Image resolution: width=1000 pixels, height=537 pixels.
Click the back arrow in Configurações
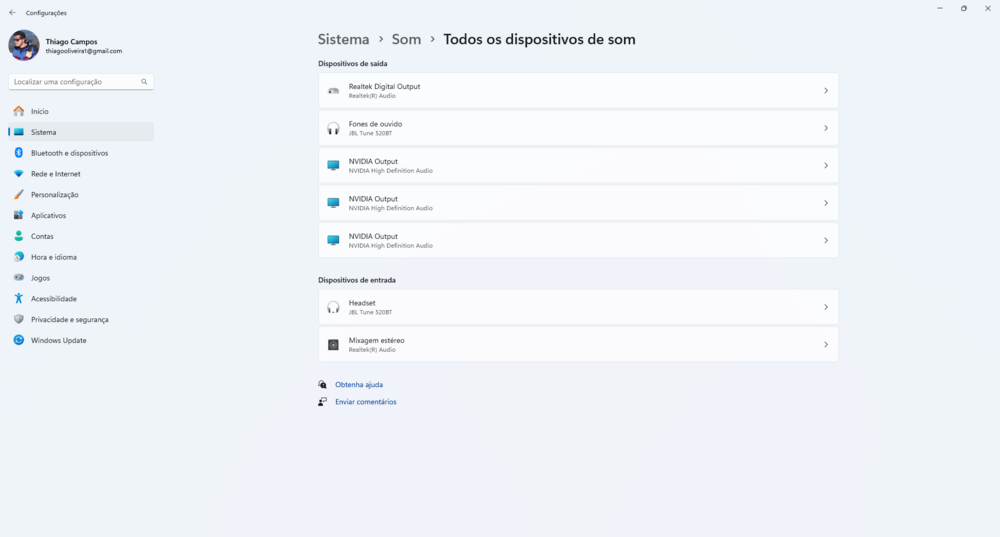(x=12, y=13)
